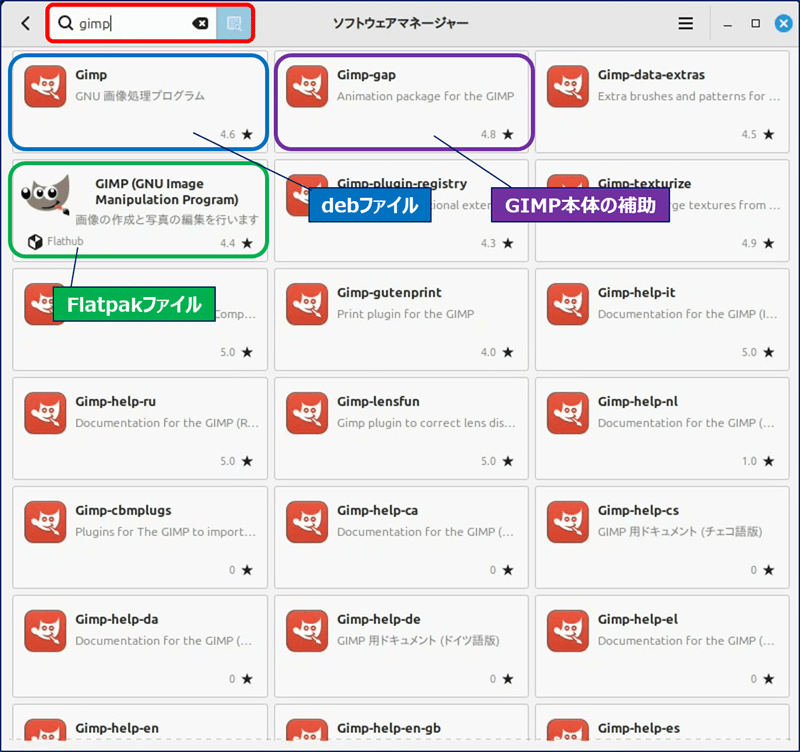
Task: Click the Gimp-help-nl package icon
Action: (567, 413)
